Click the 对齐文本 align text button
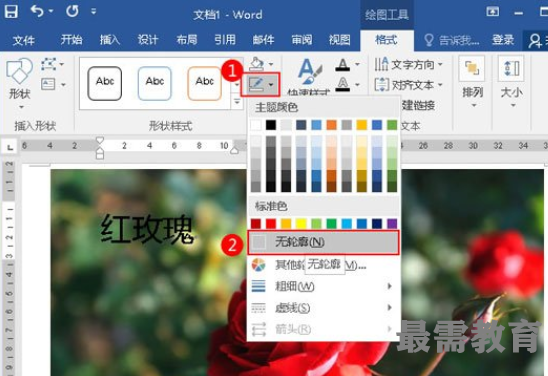This screenshot has width=548, height=376. pyautogui.click(x=409, y=85)
